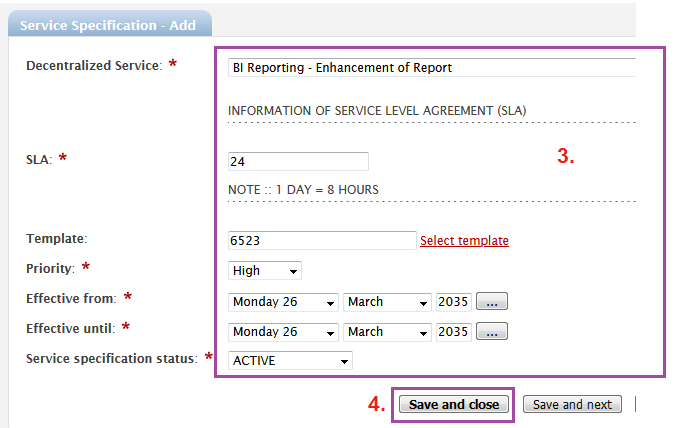Click the Priority label text

[50, 269]
